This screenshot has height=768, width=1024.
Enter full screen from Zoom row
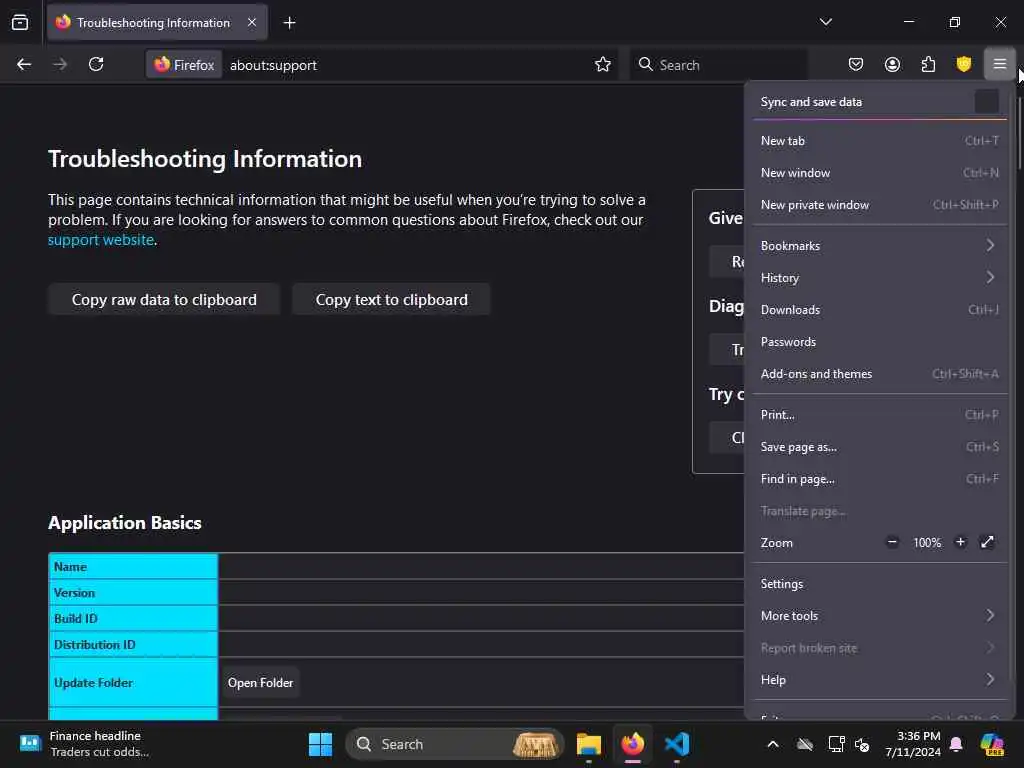987,542
